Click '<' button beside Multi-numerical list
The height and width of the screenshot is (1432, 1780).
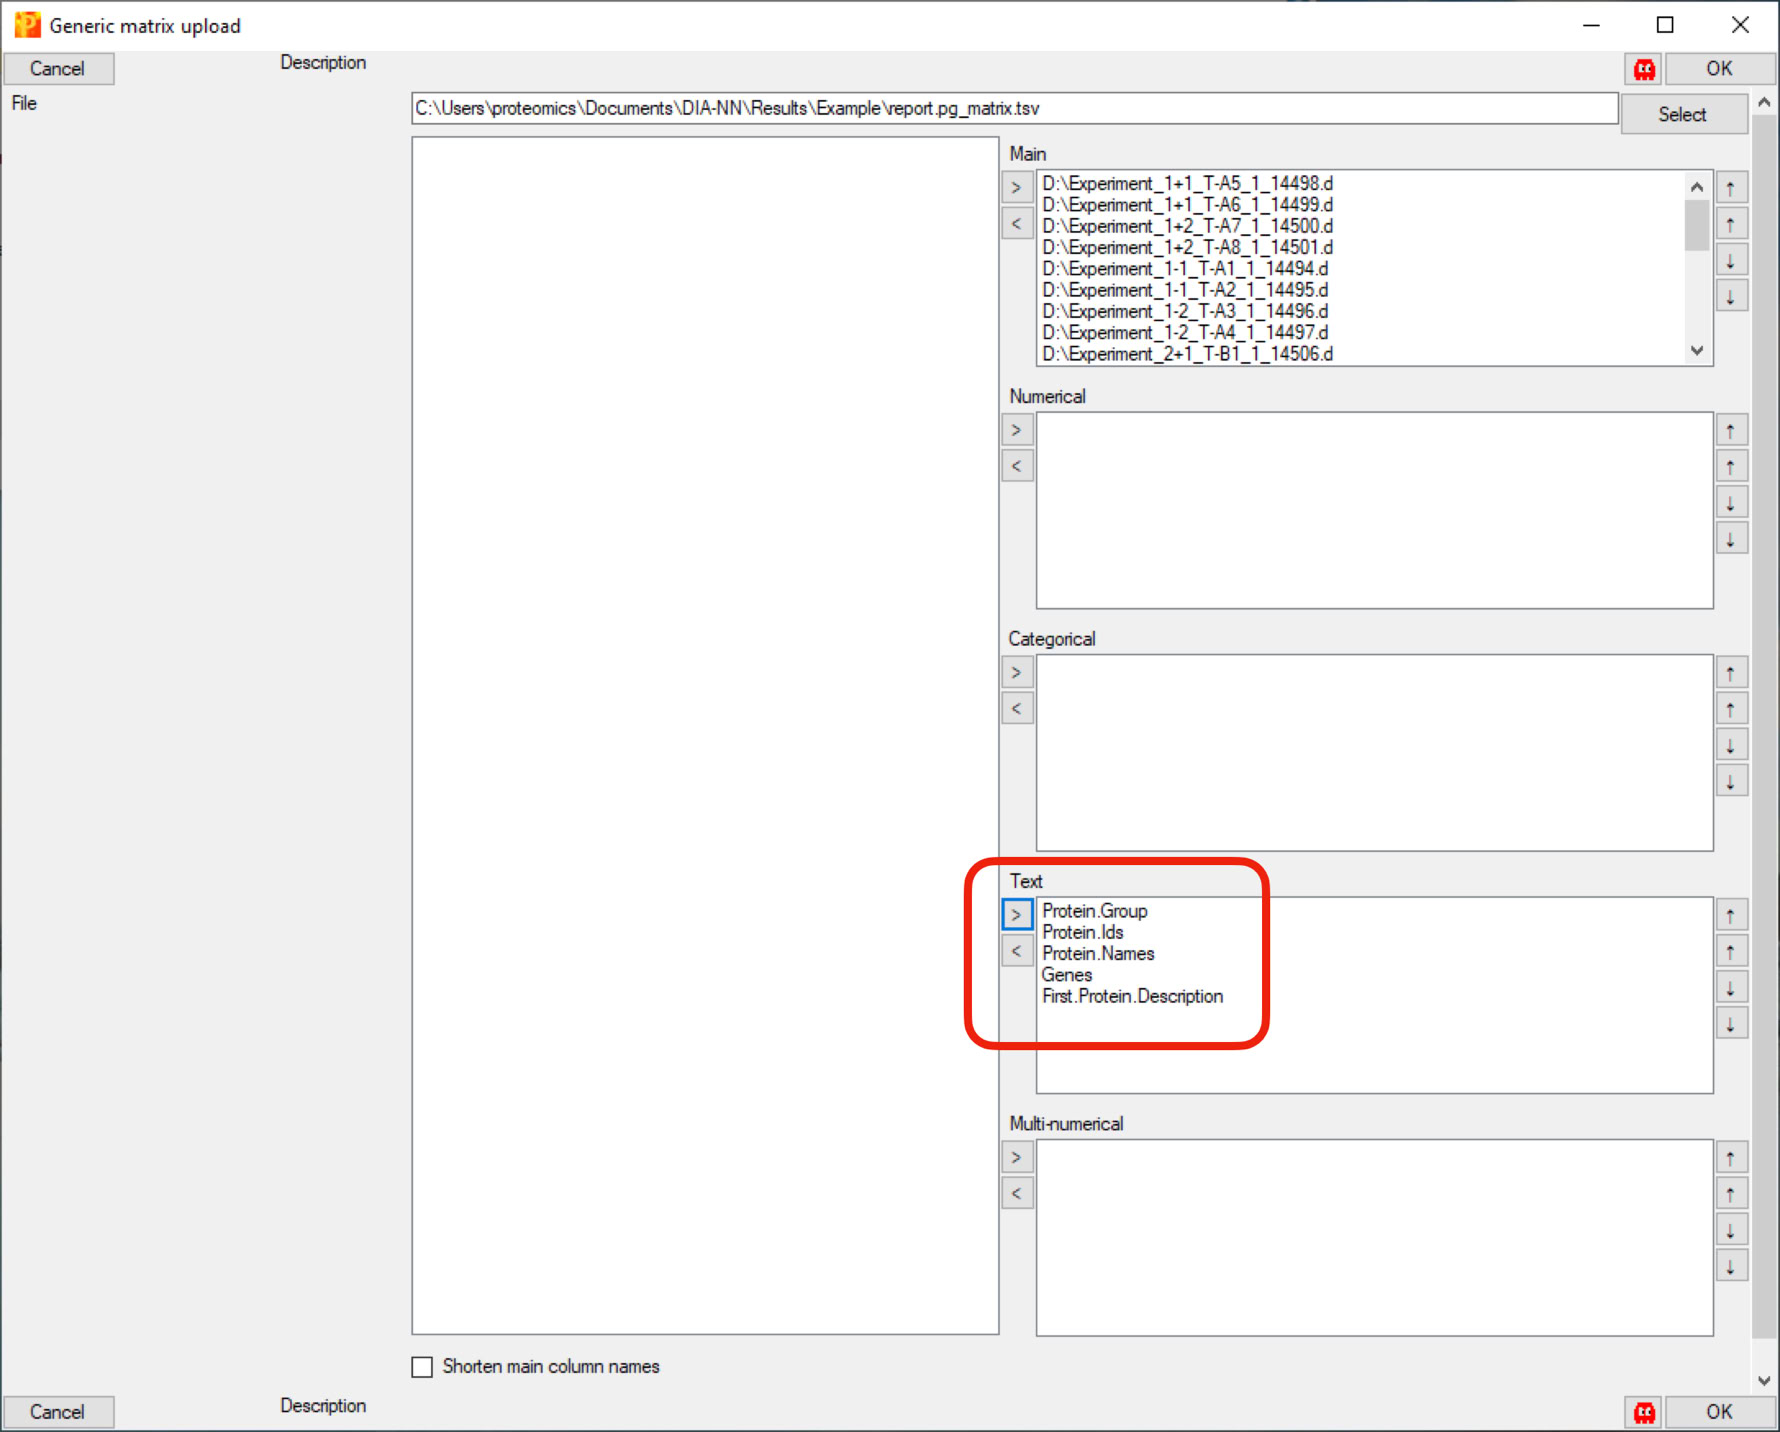coord(1016,1193)
